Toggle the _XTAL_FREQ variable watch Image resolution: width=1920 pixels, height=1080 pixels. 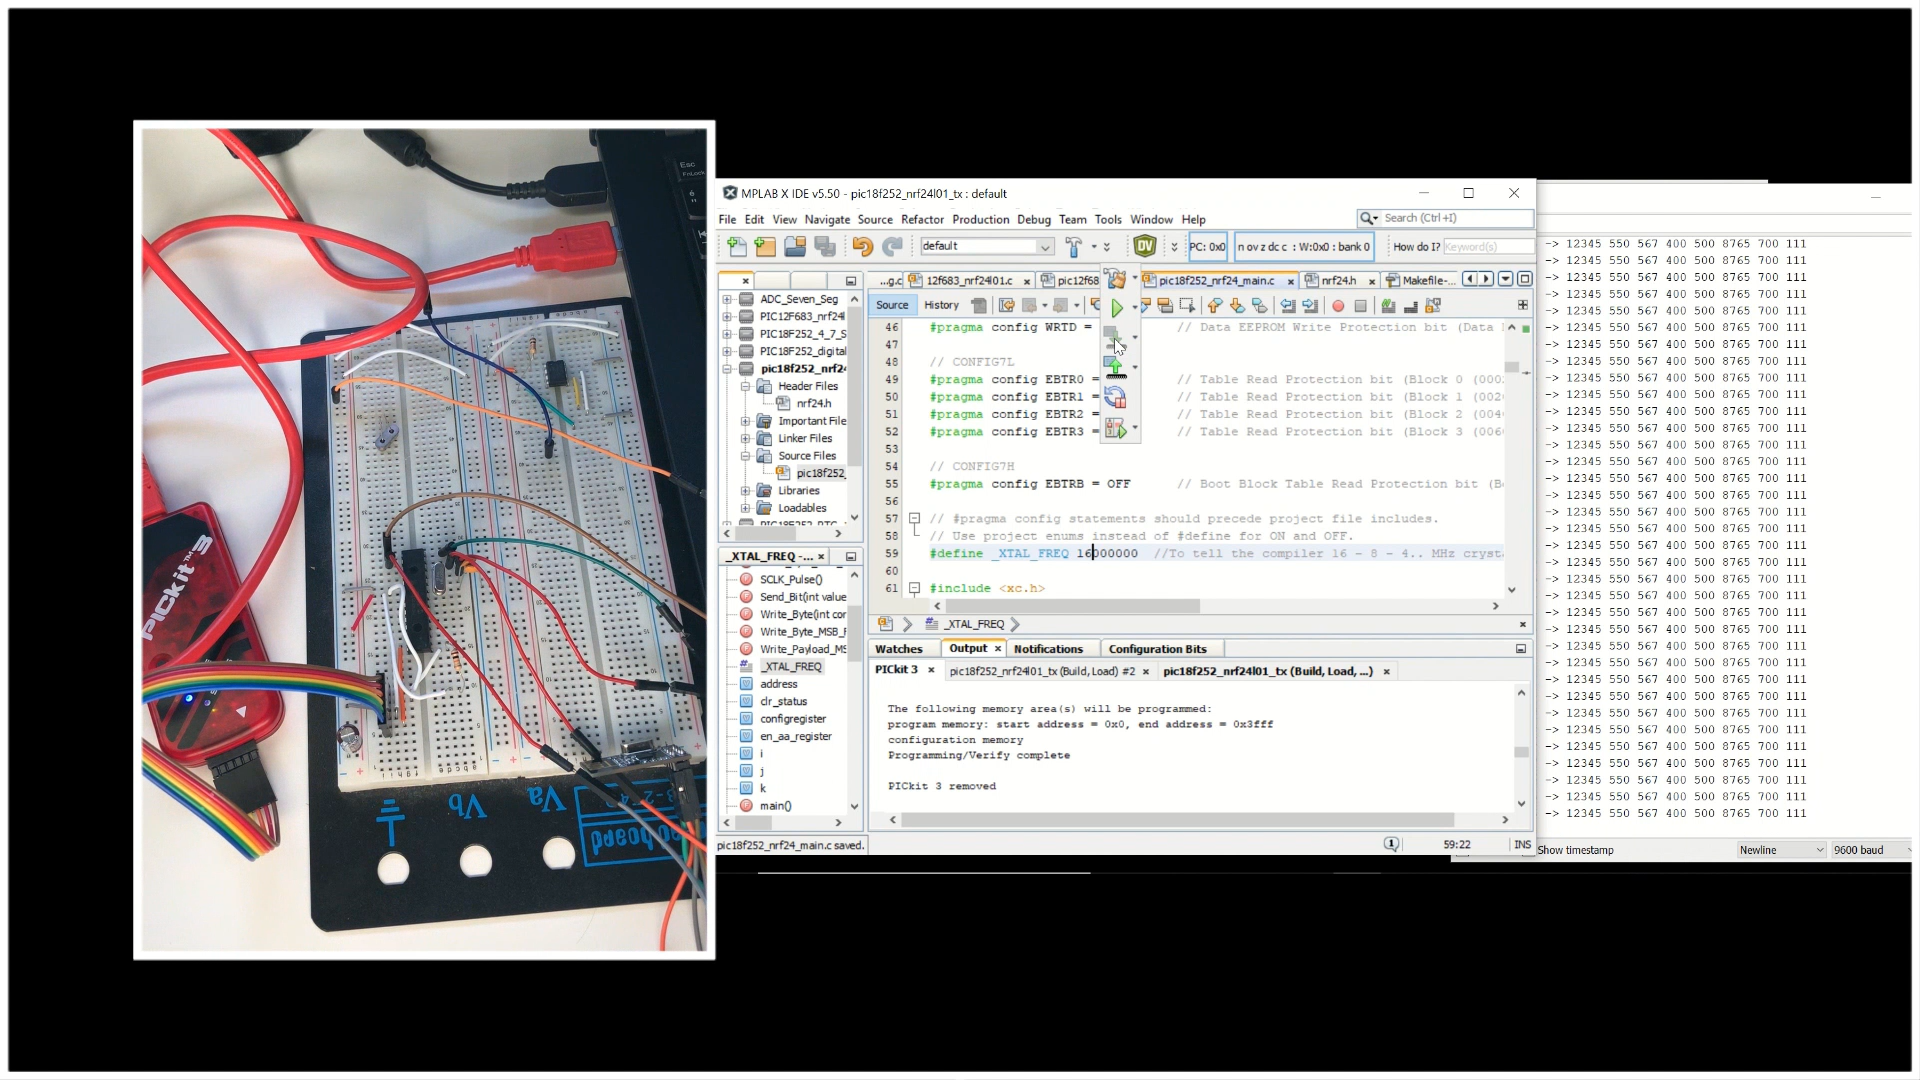click(791, 666)
